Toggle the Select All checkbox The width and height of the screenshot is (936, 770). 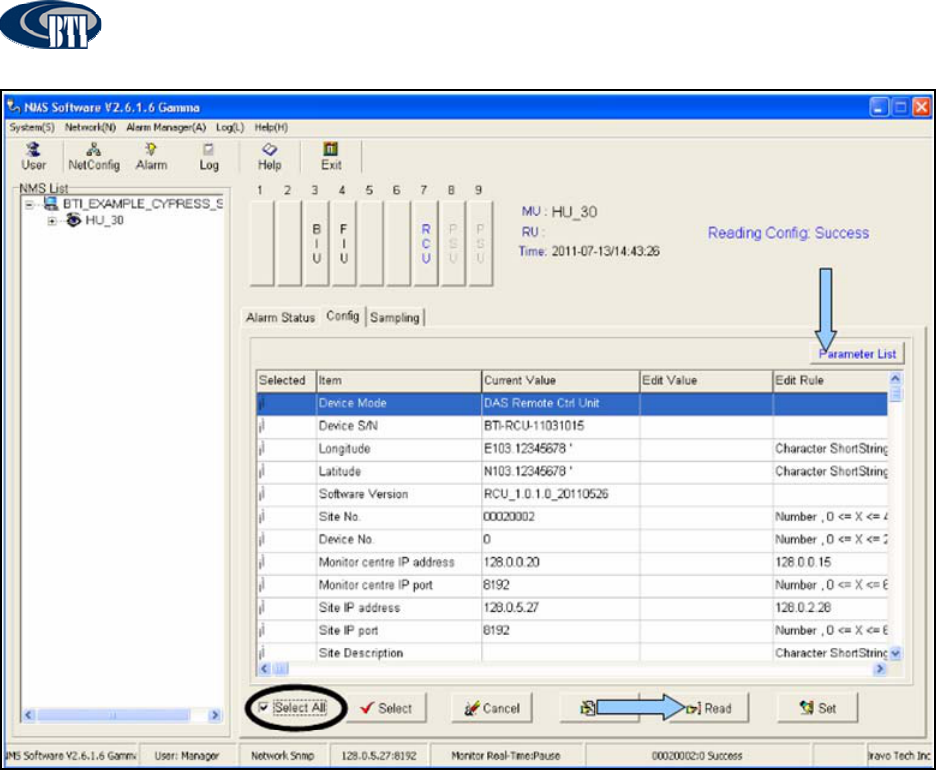point(263,707)
